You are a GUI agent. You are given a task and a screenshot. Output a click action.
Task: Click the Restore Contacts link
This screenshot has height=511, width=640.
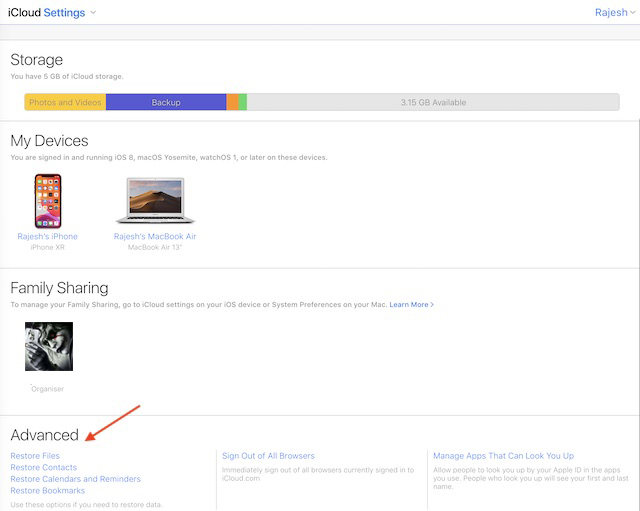(x=43, y=468)
